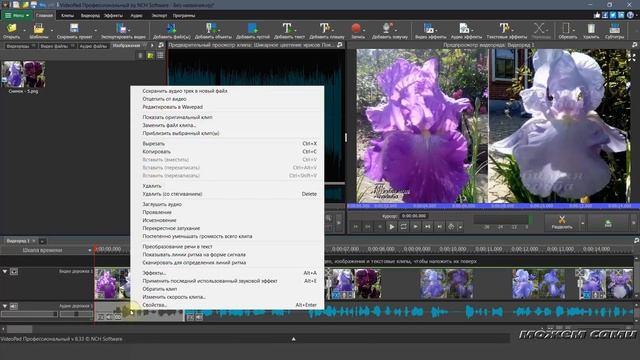Collapse the Аудио дорожка 1 track
The width and height of the screenshot is (640, 360).
coord(5,306)
